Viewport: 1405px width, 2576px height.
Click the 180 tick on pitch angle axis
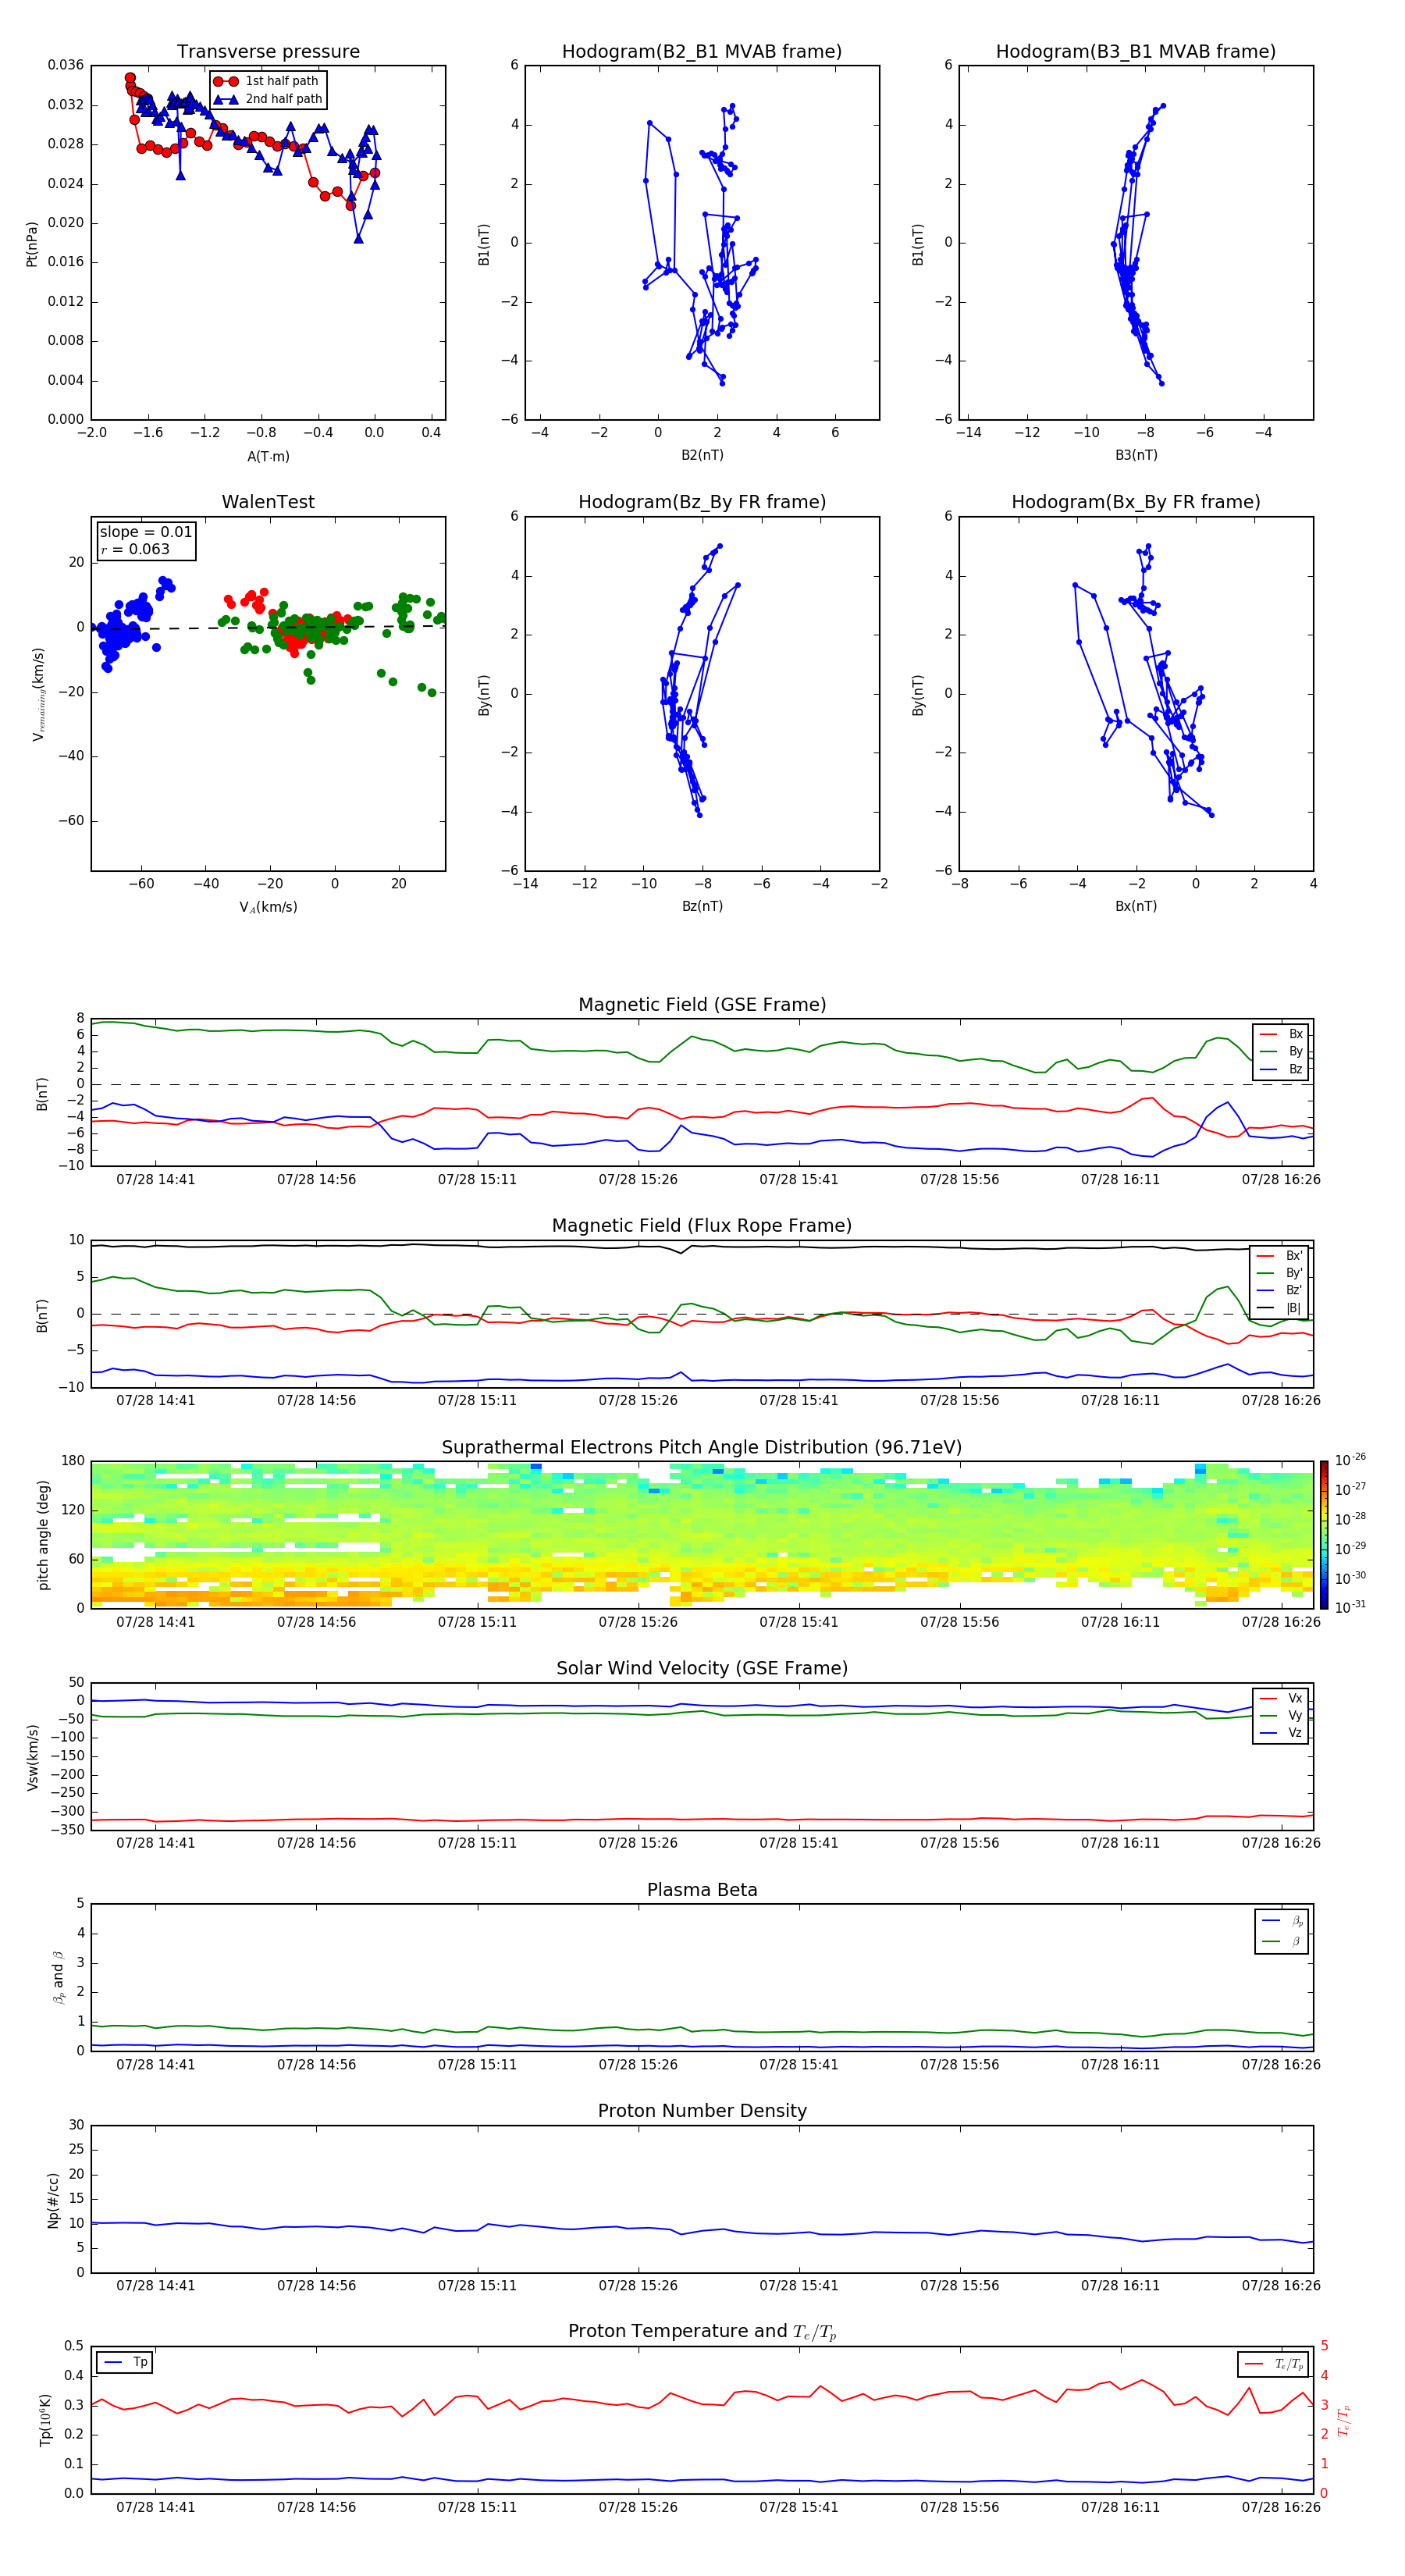pos(73,1461)
